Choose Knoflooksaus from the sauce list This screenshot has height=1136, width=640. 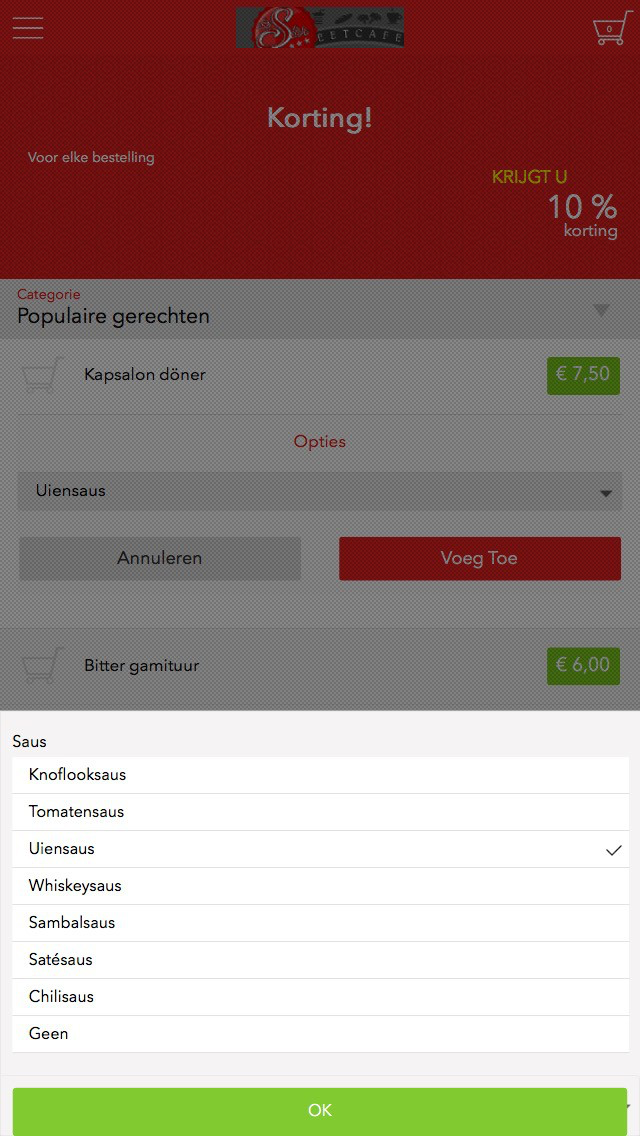(320, 775)
